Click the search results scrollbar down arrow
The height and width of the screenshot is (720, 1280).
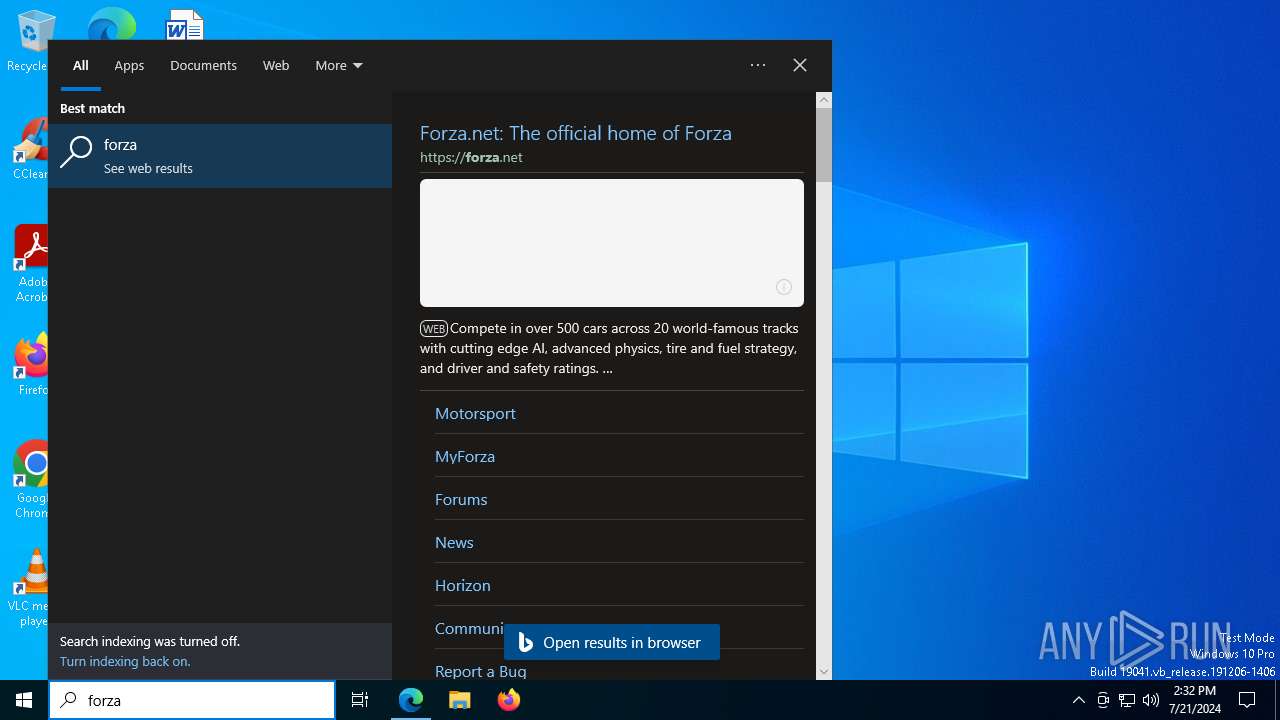pyautogui.click(x=824, y=672)
